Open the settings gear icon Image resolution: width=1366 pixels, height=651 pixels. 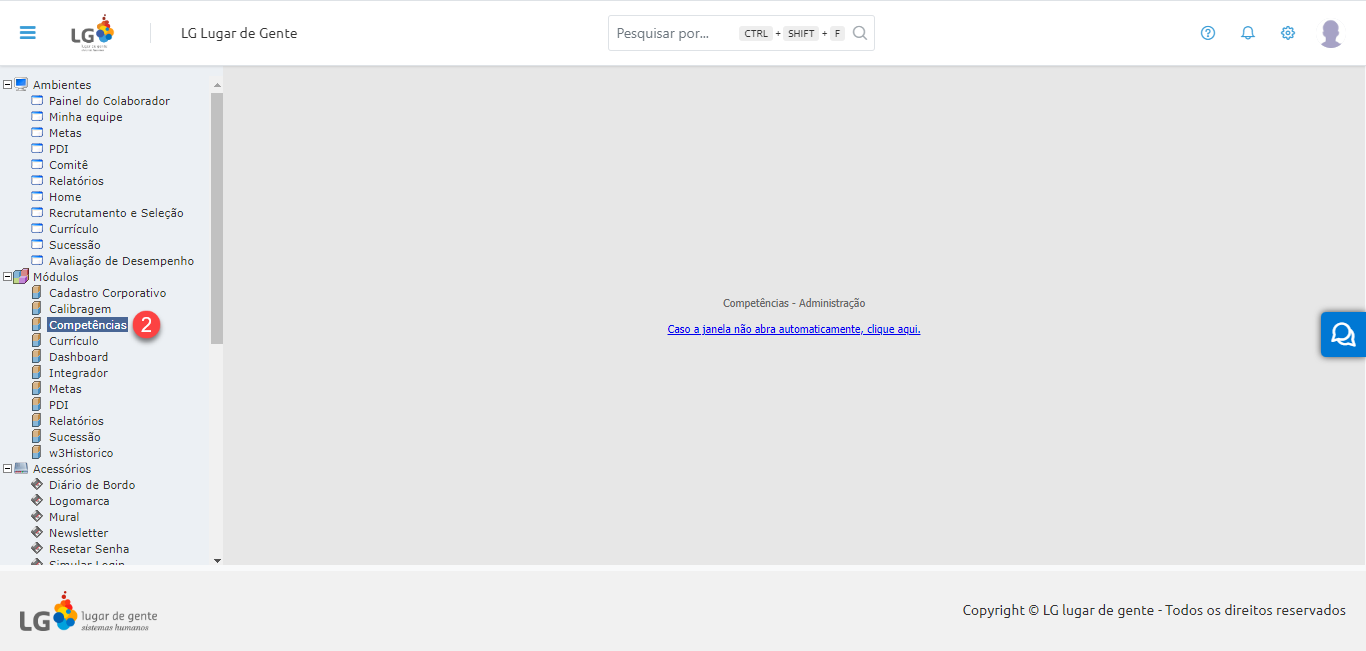tap(1288, 33)
